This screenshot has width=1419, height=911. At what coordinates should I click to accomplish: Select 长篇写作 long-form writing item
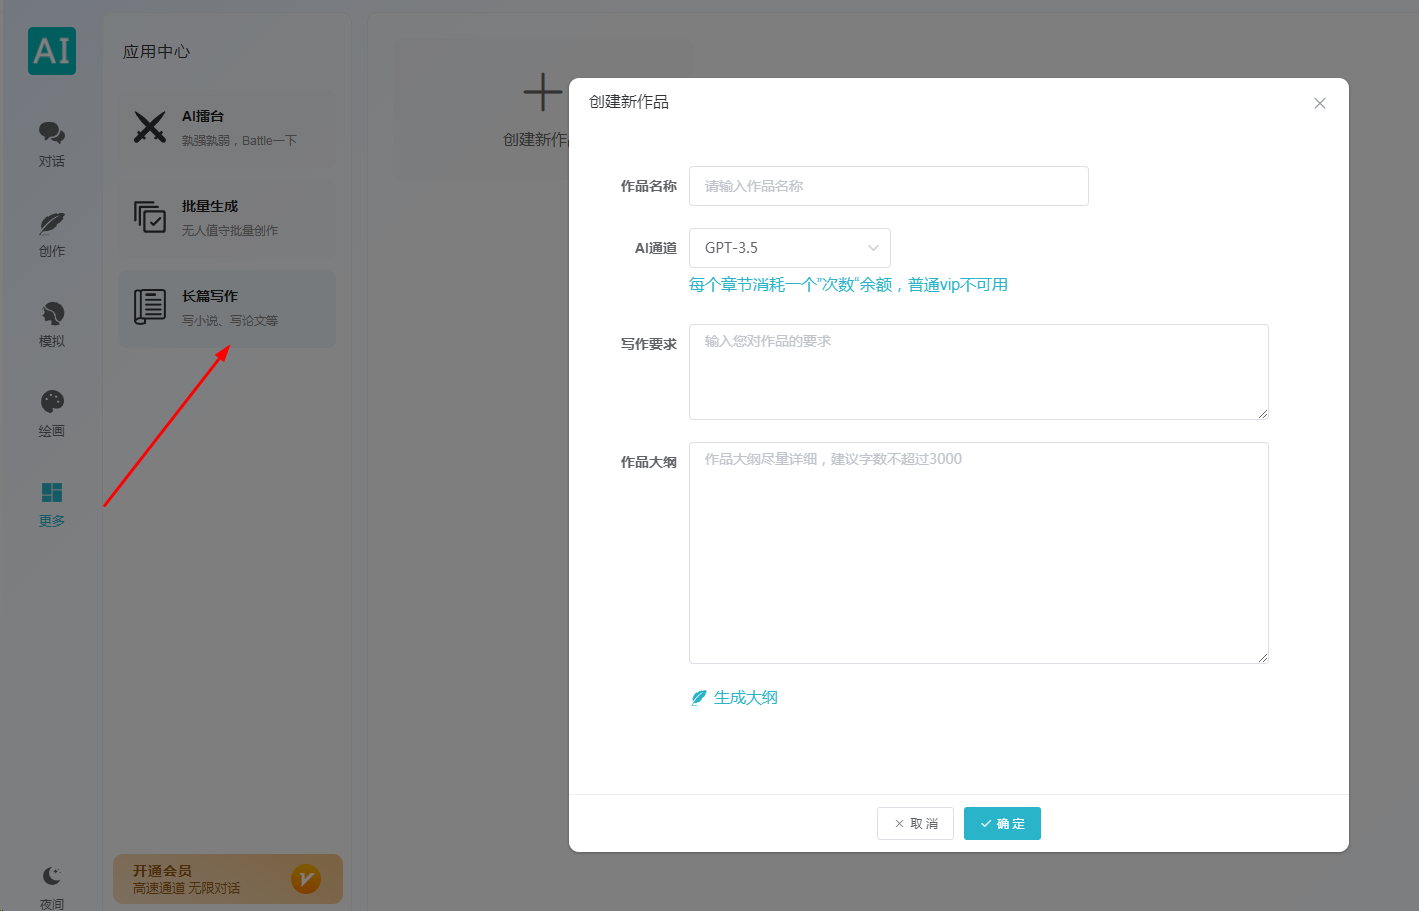pyautogui.click(x=227, y=309)
